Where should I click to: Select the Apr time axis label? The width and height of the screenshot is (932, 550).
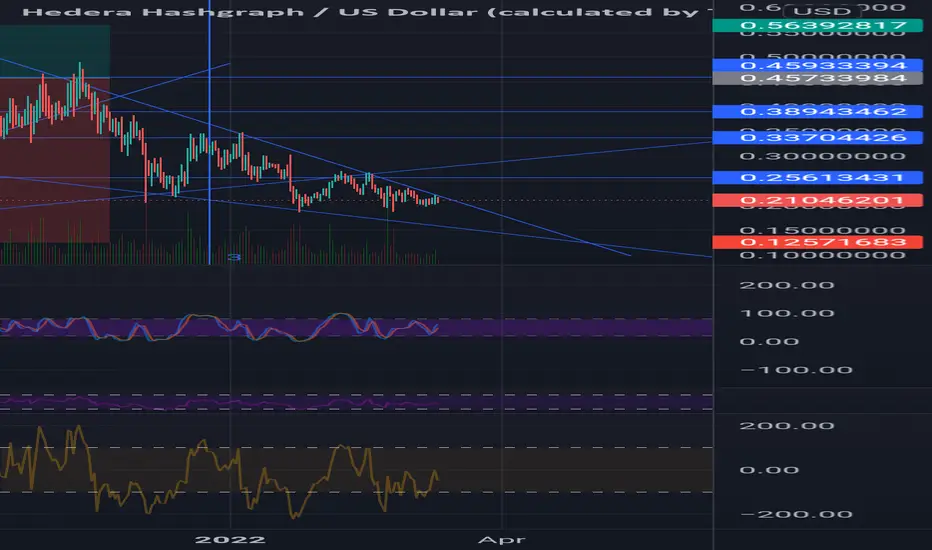tap(502, 539)
